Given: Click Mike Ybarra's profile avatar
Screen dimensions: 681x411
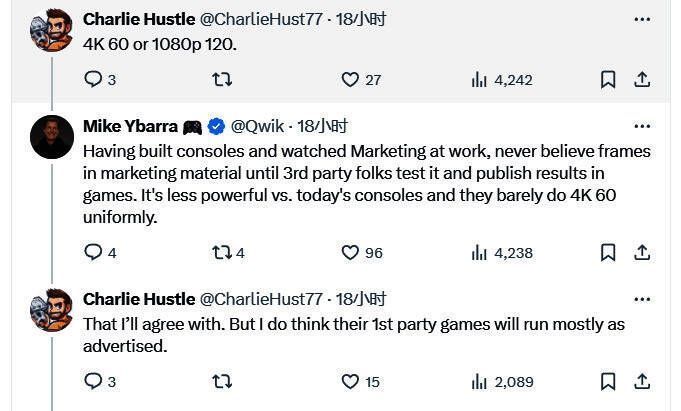Looking at the screenshot, I should pyautogui.click(x=52, y=137).
